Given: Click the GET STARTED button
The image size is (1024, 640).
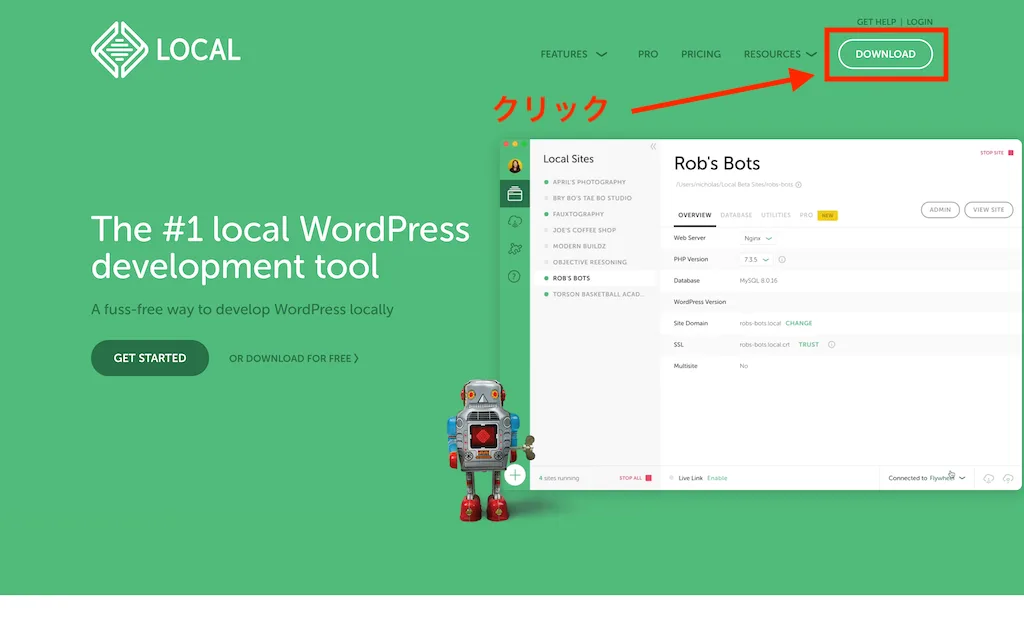Looking at the screenshot, I should pos(150,358).
